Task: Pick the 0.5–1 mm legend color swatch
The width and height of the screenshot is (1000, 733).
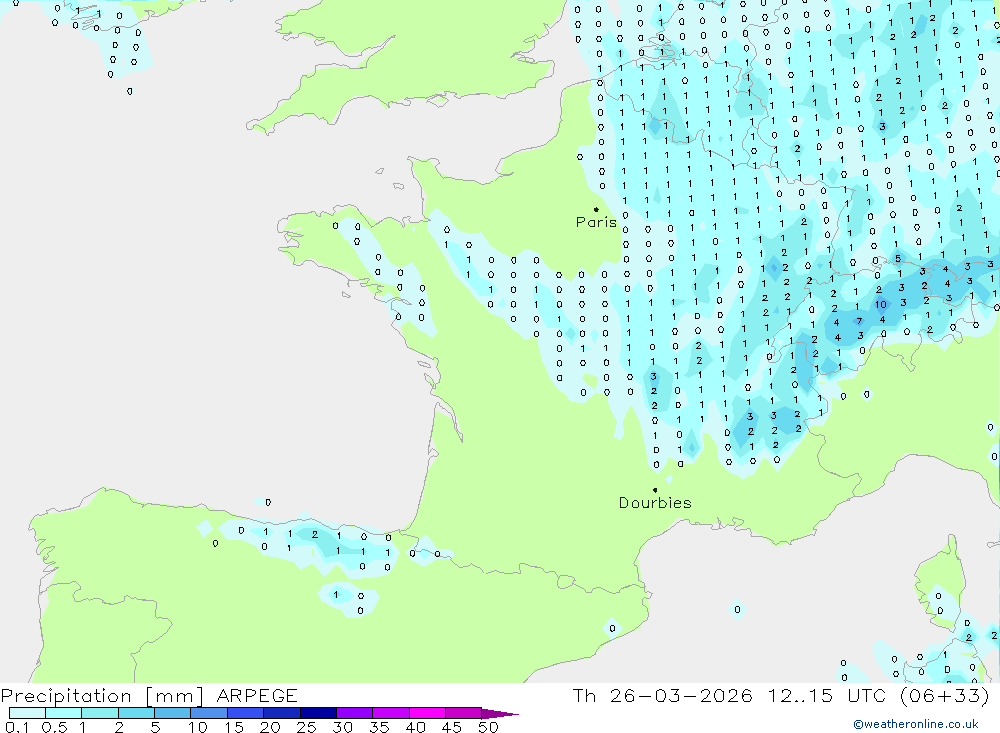Action: [x=63, y=713]
